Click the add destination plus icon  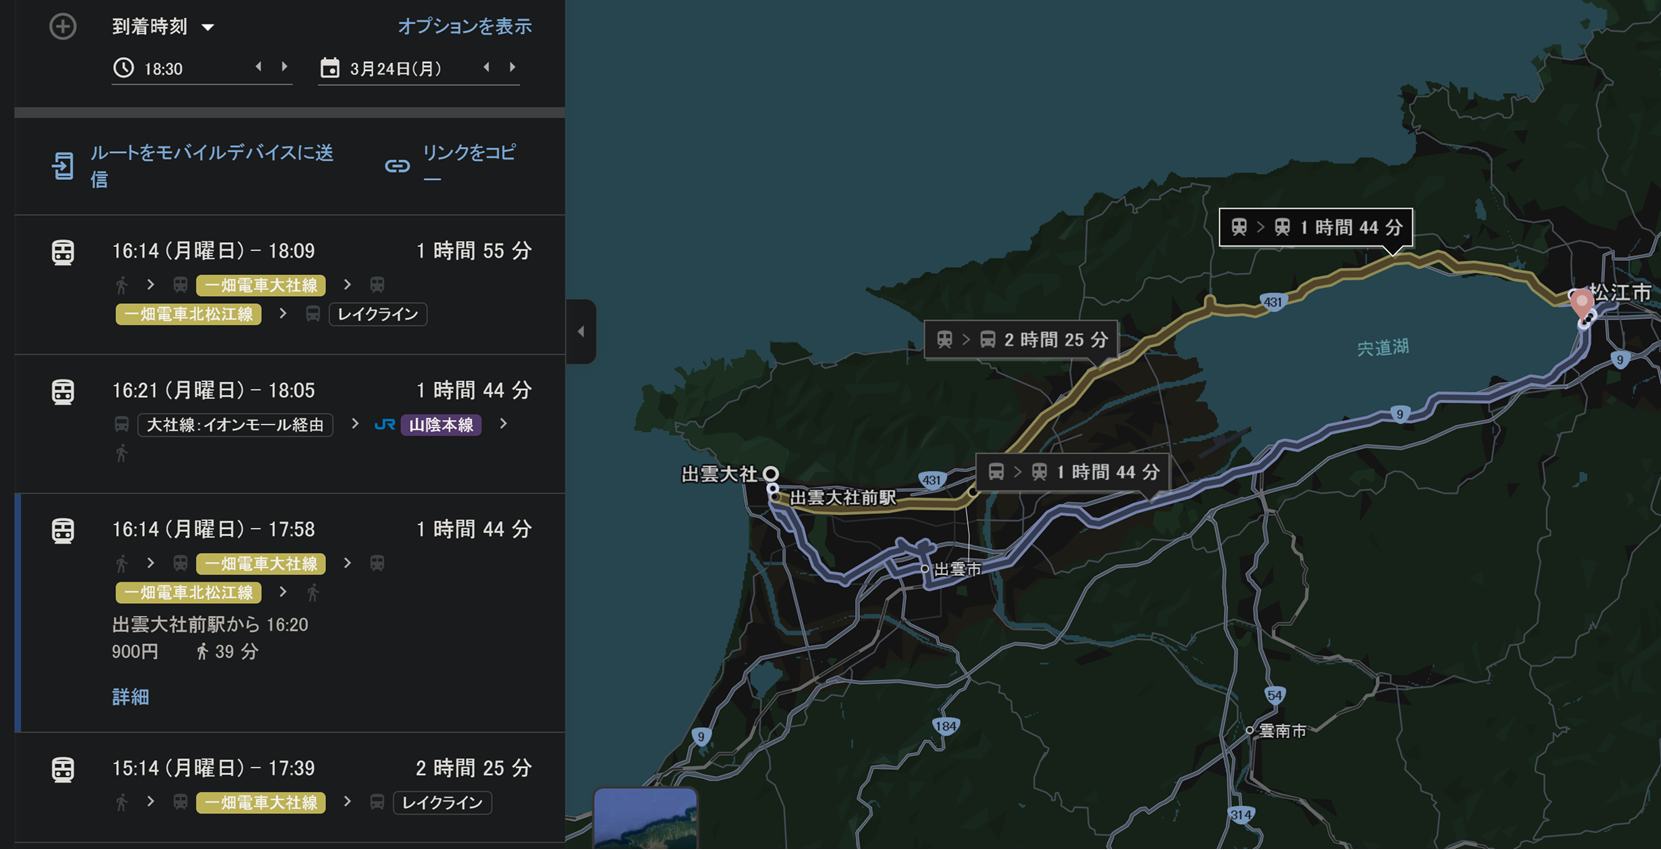click(63, 26)
